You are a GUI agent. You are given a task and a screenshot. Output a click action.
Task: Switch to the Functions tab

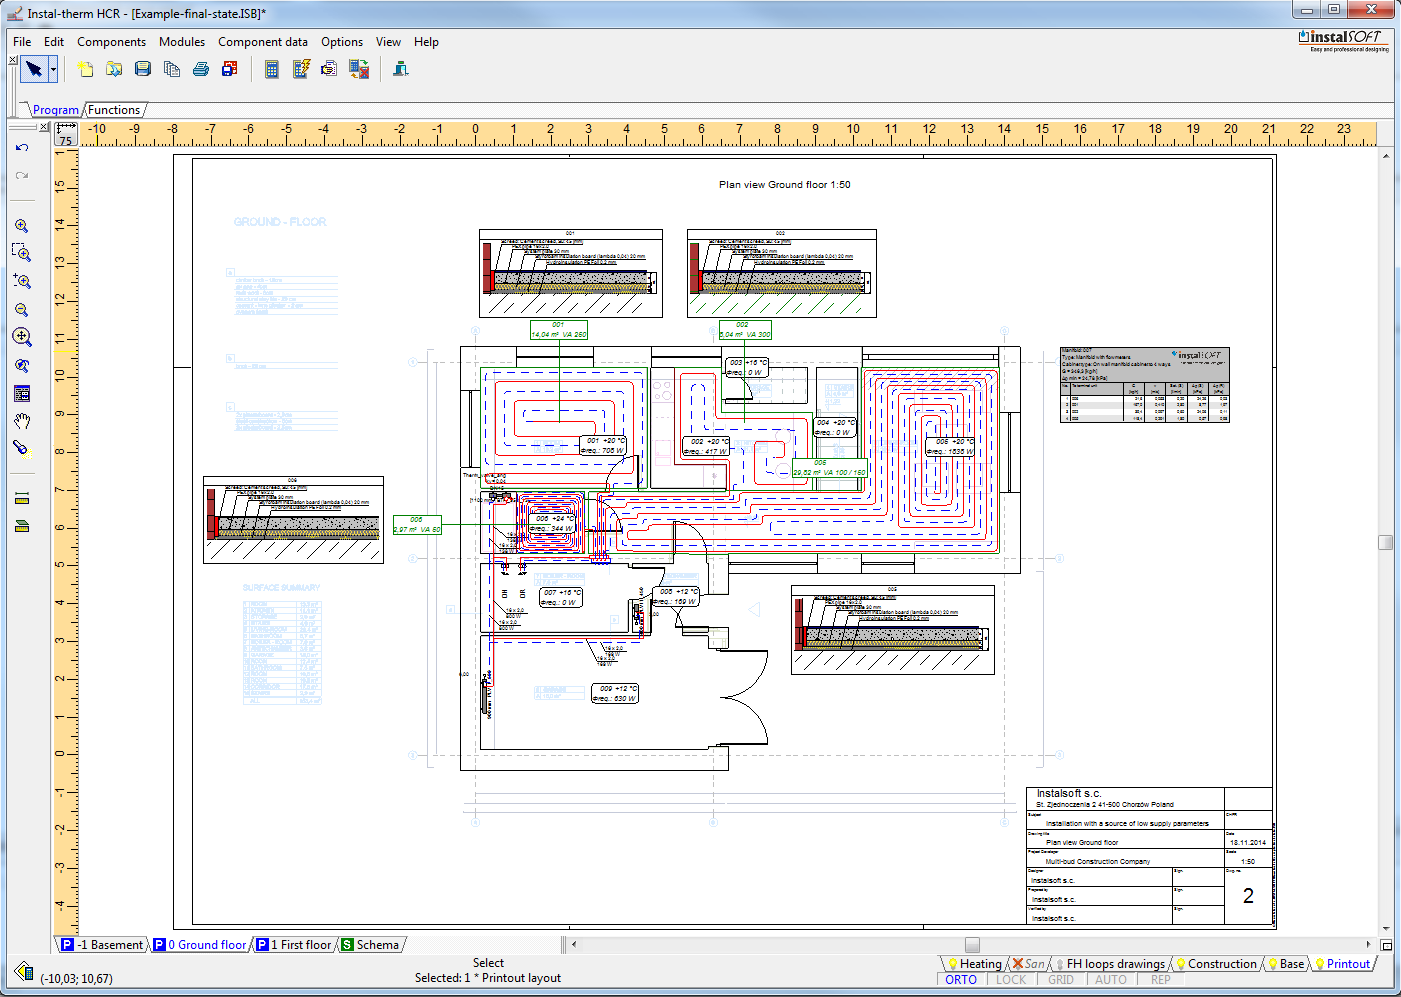[114, 110]
